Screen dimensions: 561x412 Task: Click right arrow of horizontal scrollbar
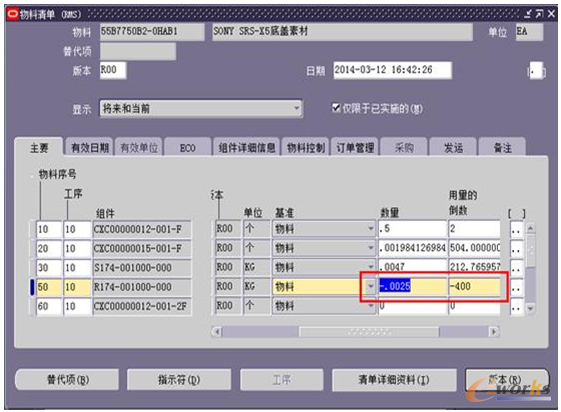pyautogui.click(x=494, y=332)
